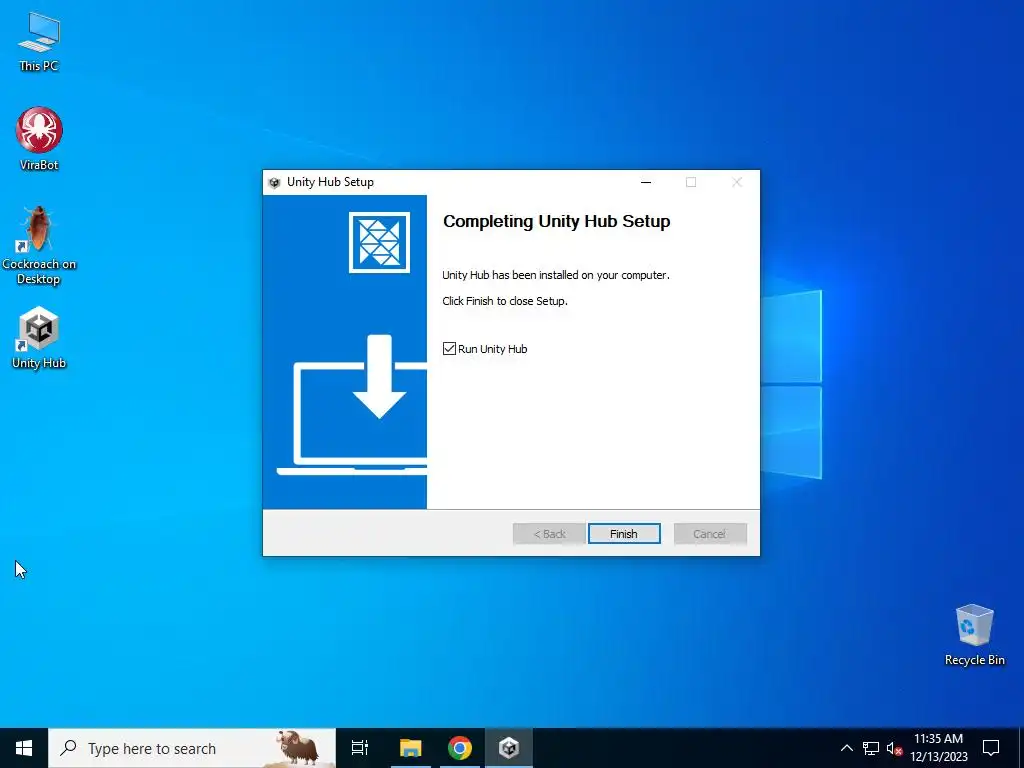Select the Cockroach on Desktop shortcut

[39, 246]
